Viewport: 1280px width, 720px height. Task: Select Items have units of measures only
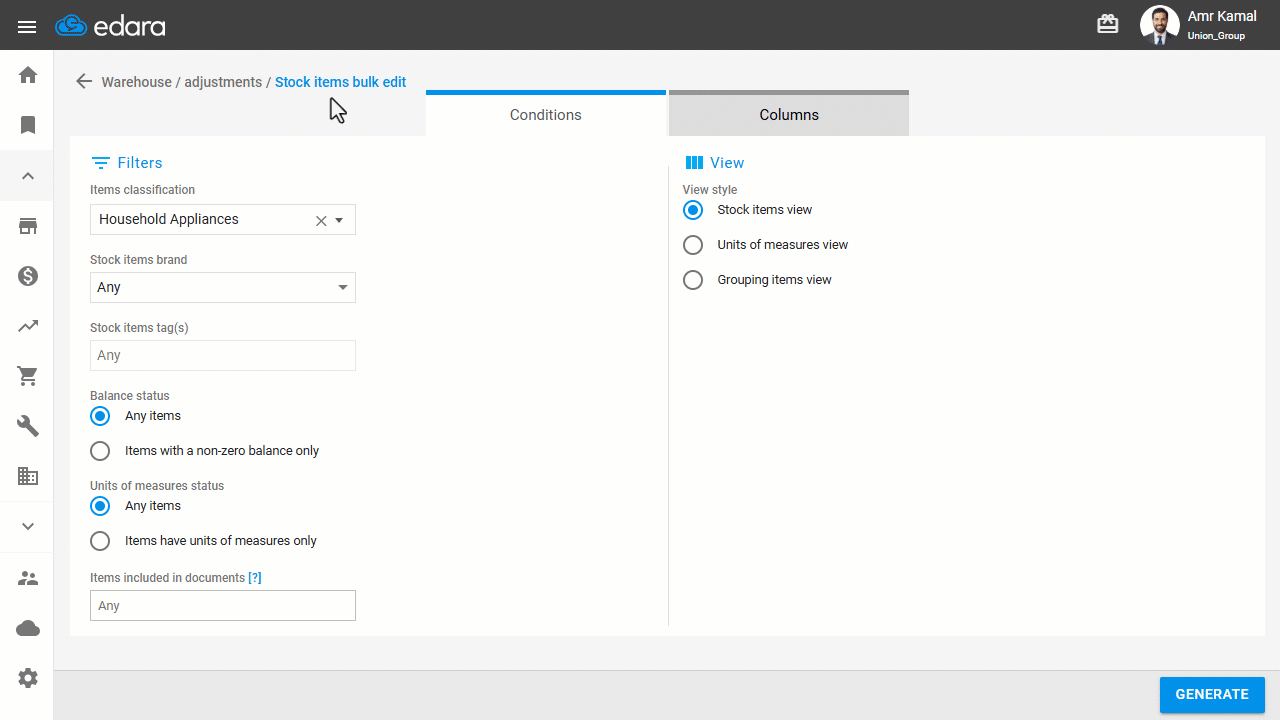coord(100,541)
